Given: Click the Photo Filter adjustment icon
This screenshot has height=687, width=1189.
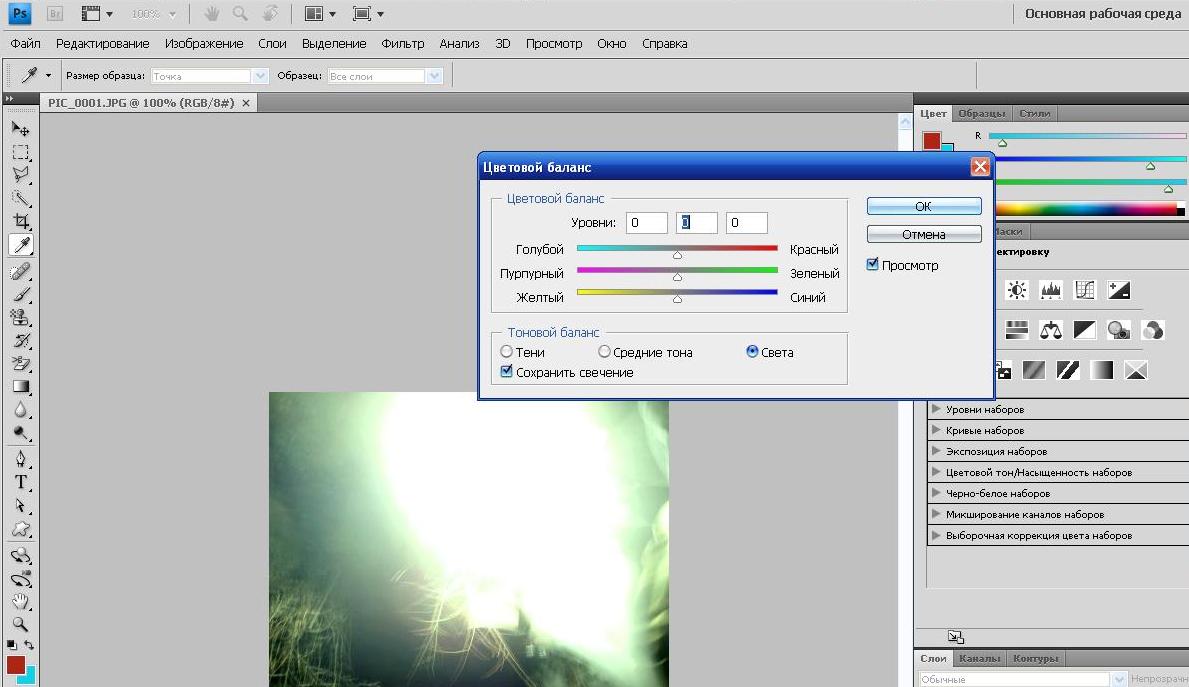Looking at the screenshot, I should tap(1119, 330).
